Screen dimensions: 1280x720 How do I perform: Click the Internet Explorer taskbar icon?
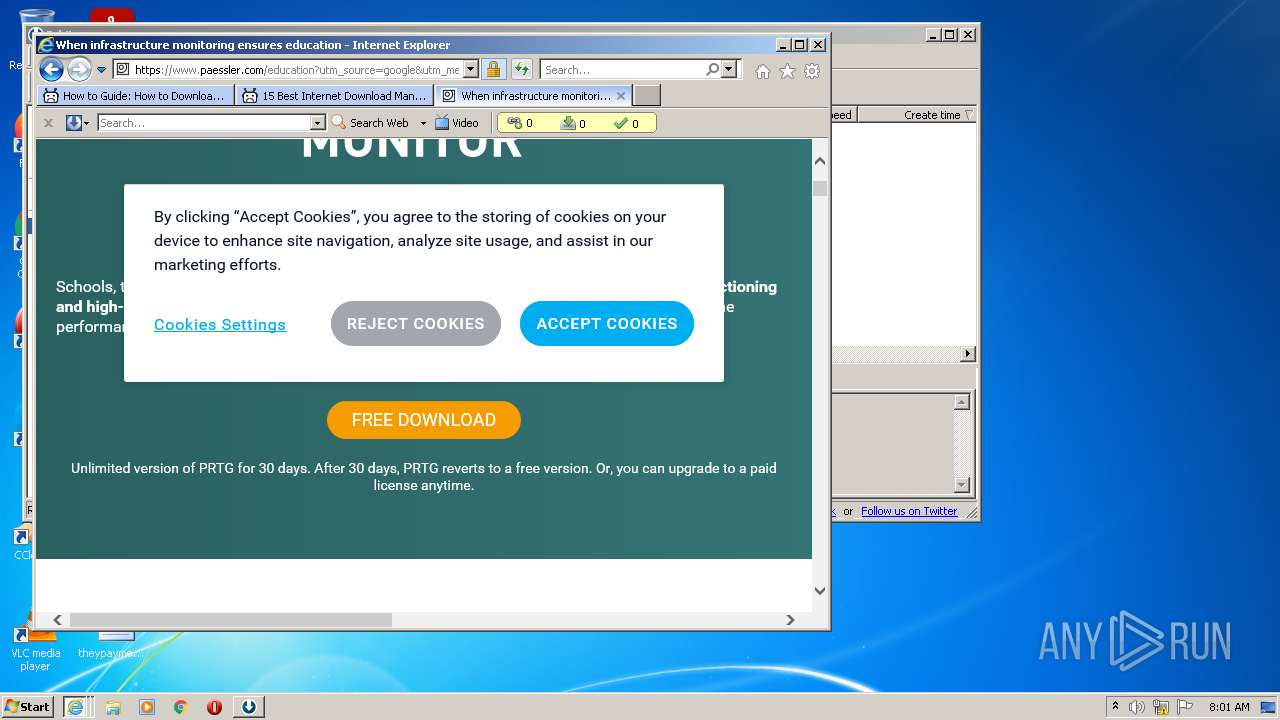coord(76,707)
